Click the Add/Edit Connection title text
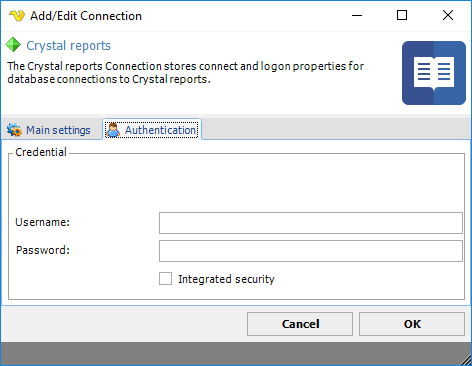472x366 pixels. 86,16
